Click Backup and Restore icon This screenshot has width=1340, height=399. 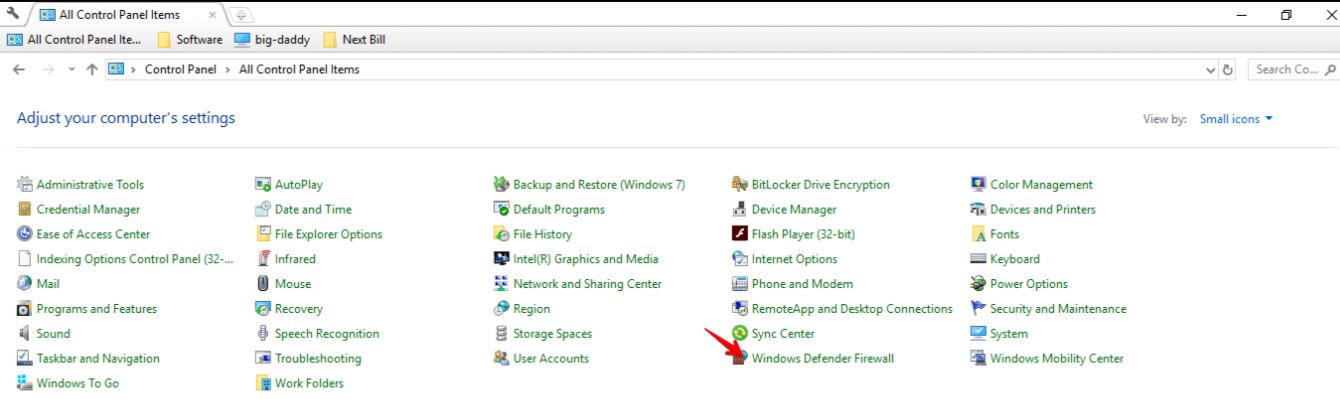[502, 184]
